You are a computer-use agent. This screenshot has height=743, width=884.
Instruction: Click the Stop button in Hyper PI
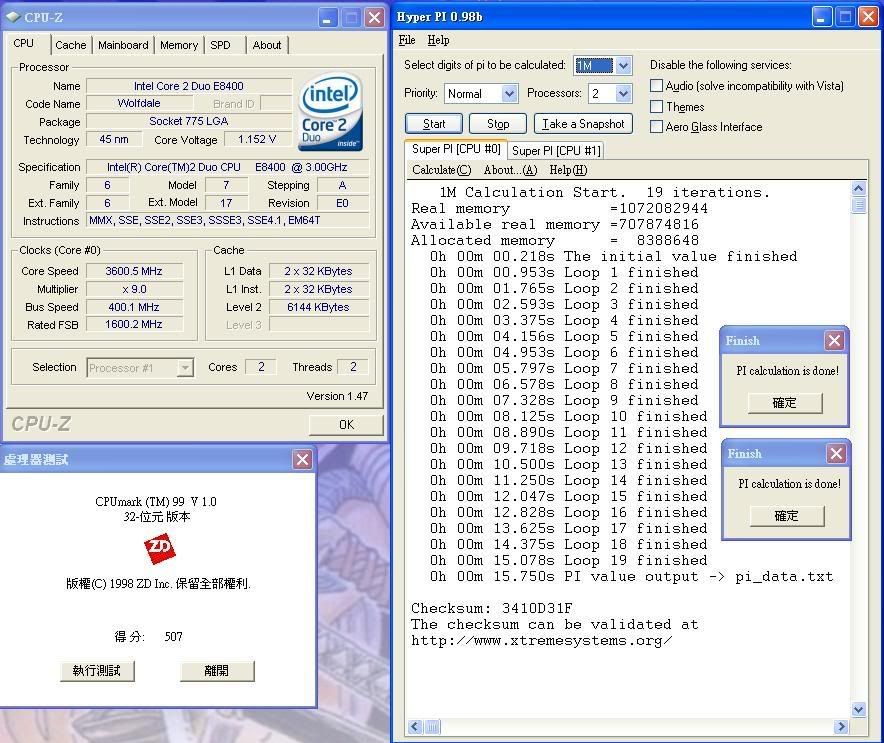pos(498,124)
